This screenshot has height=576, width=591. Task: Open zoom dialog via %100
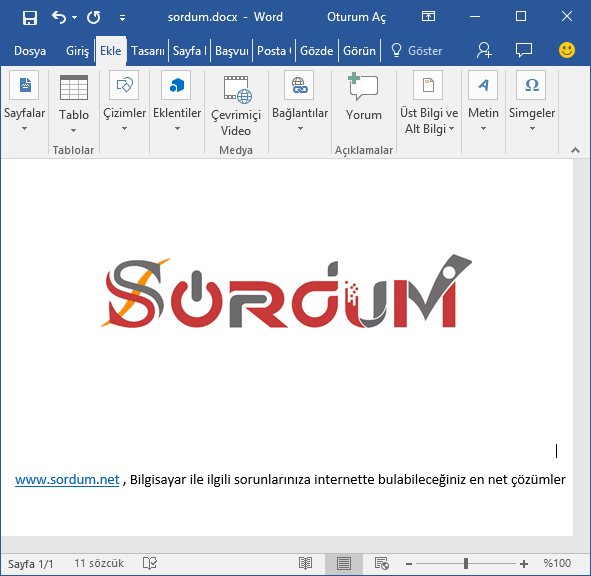click(x=557, y=563)
